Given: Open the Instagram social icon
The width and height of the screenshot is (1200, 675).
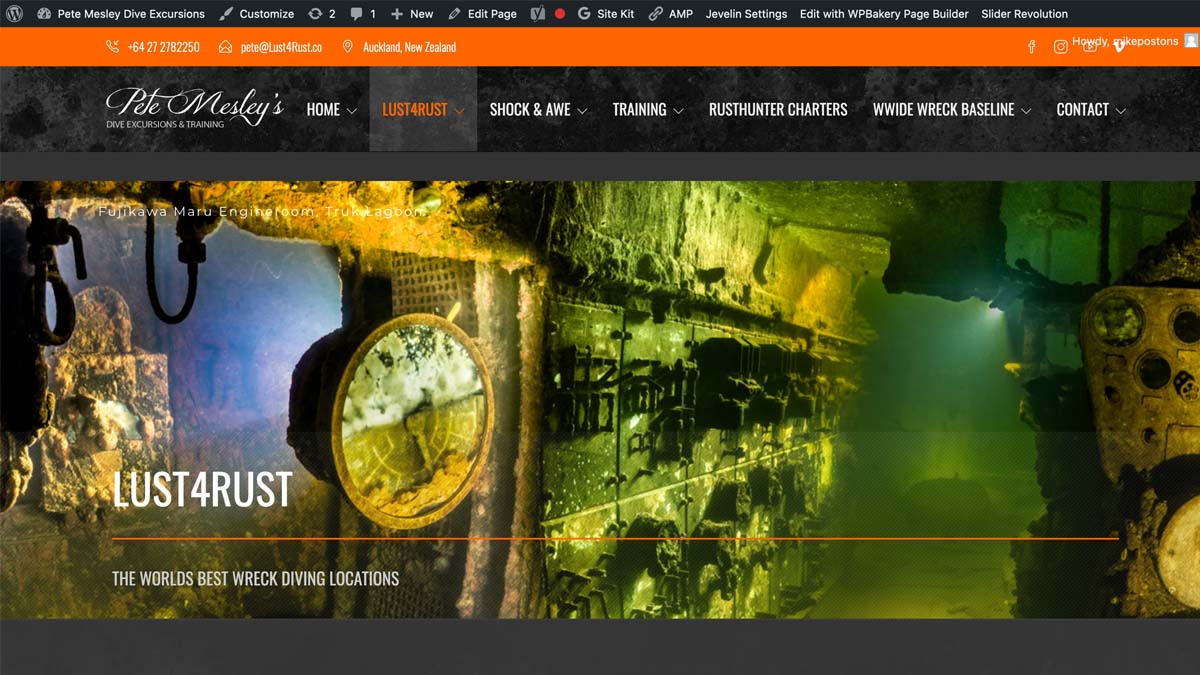Looking at the screenshot, I should (1060, 47).
